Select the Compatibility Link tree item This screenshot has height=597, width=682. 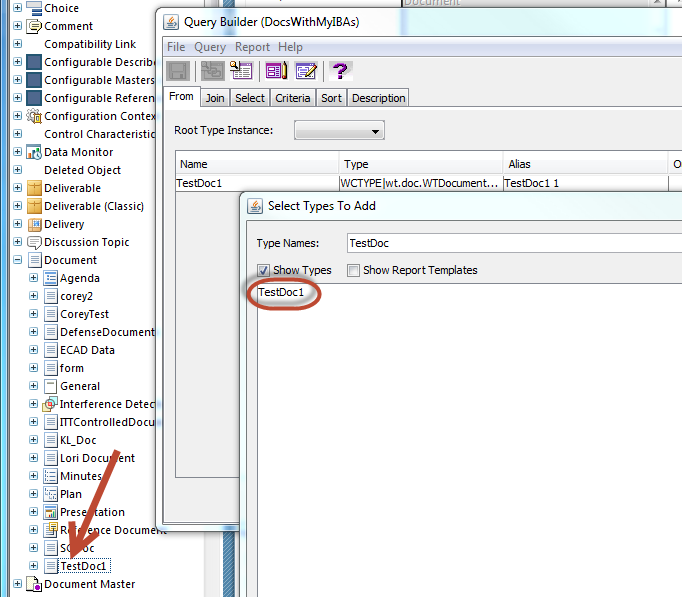[x=90, y=44]
